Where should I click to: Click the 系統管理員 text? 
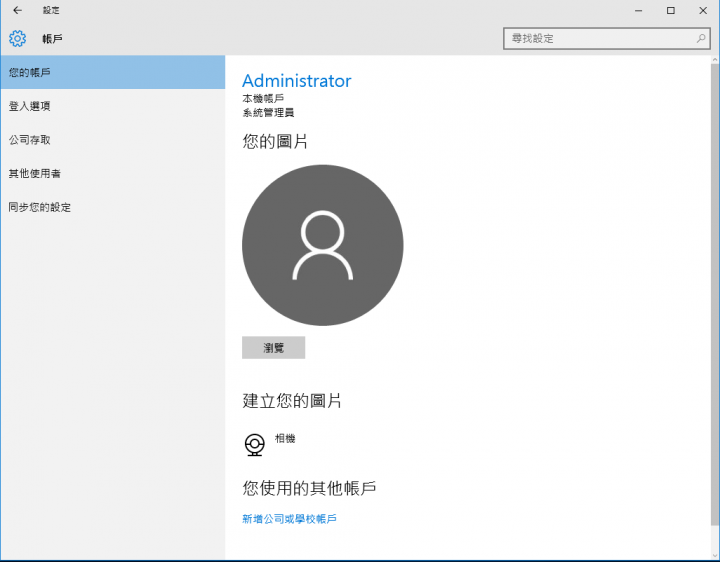tap(268, 112)
